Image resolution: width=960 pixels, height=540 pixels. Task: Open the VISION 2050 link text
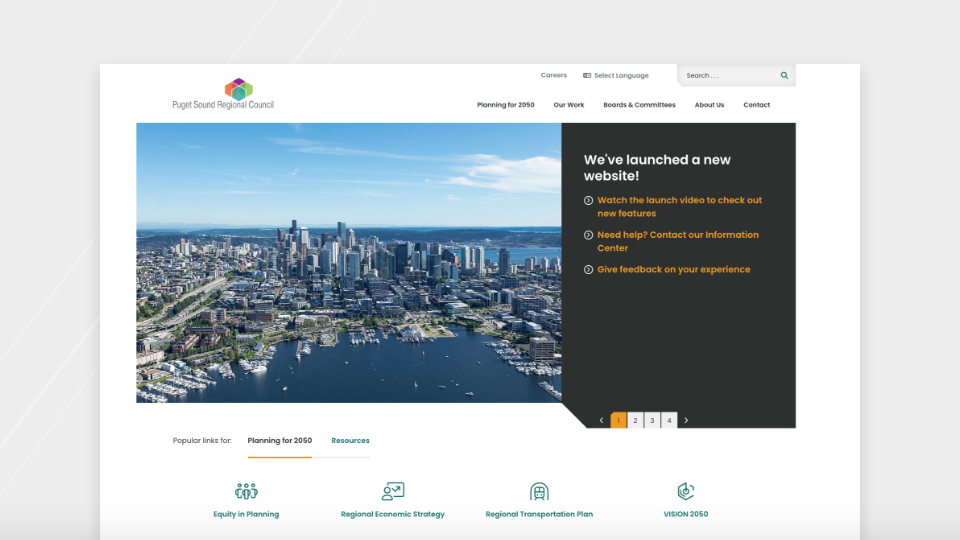tap(686, 514)
